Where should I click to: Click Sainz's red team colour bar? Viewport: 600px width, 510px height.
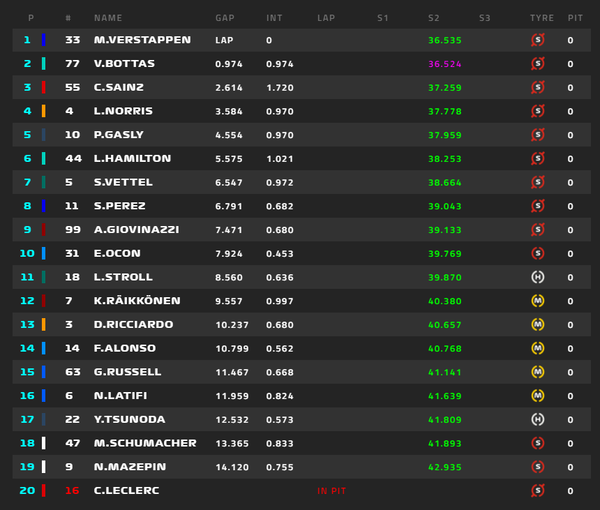[44, 87]
